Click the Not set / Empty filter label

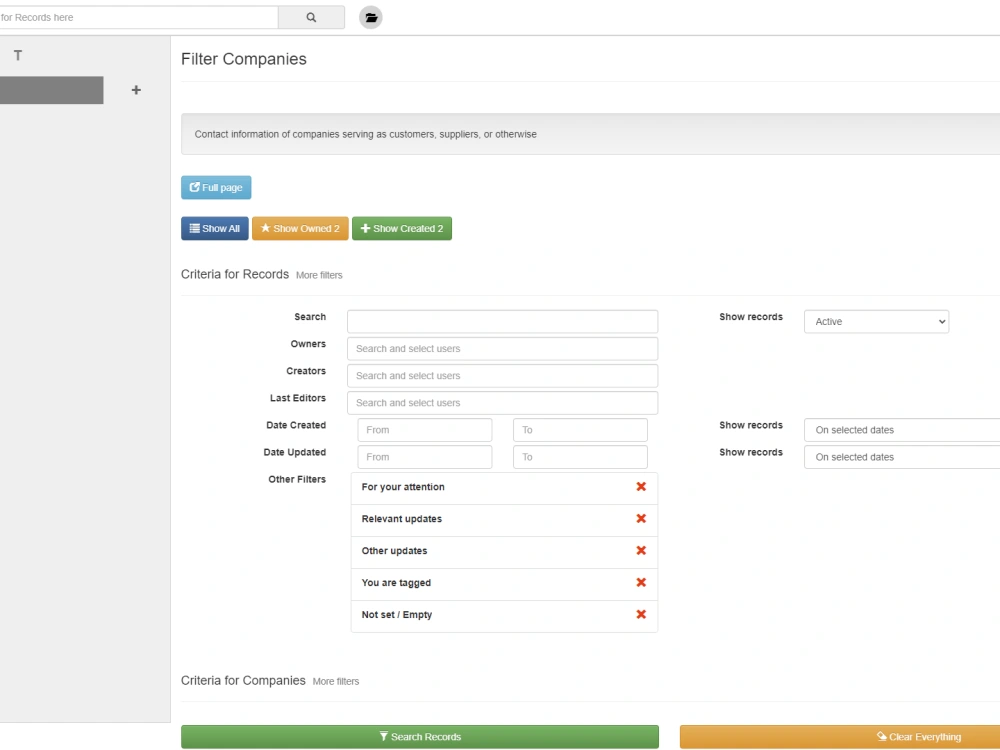pyautogui.click(x=397, y=615)
